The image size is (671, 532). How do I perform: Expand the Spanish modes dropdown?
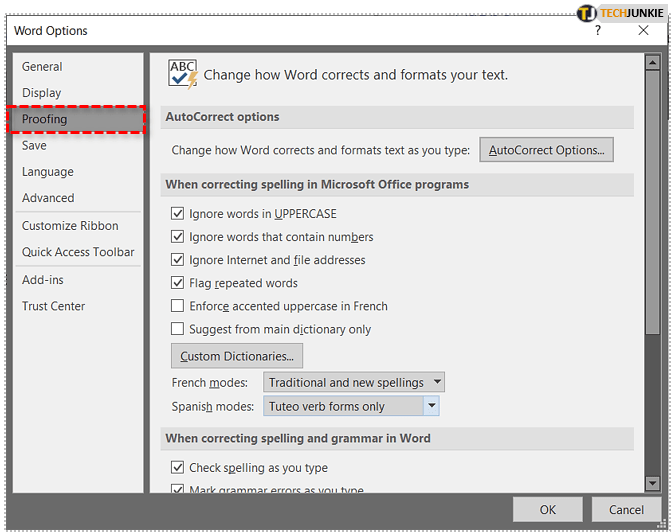pyautogui.click(x=431, y=407)
